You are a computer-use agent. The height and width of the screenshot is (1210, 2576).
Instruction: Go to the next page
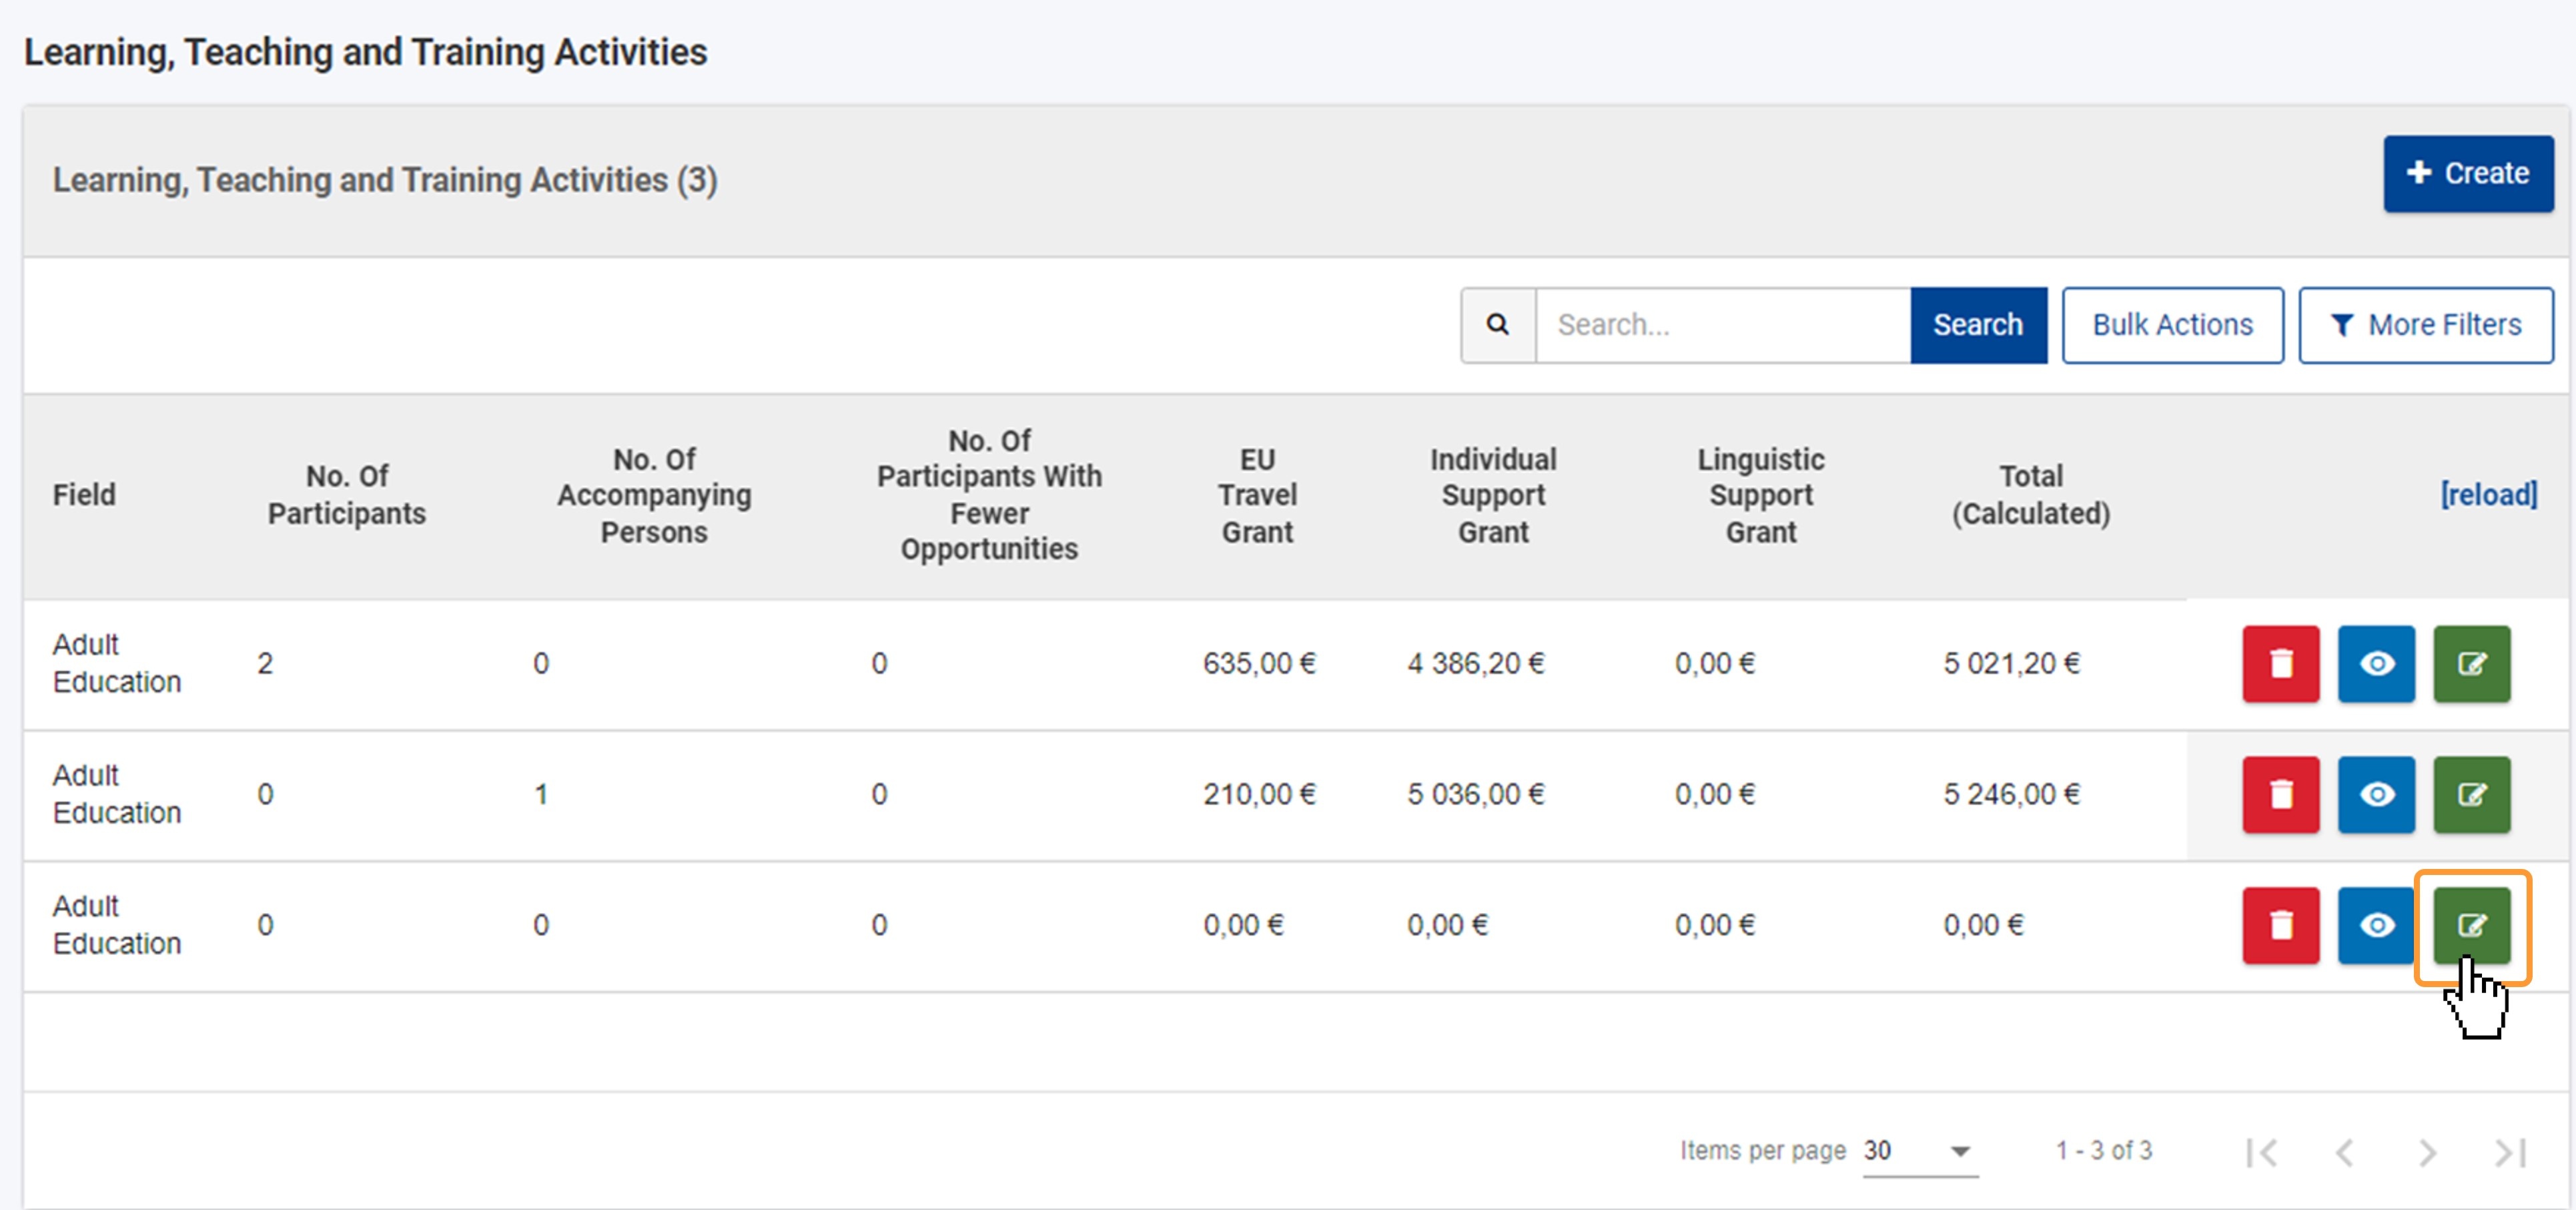click(2427, 1152)
